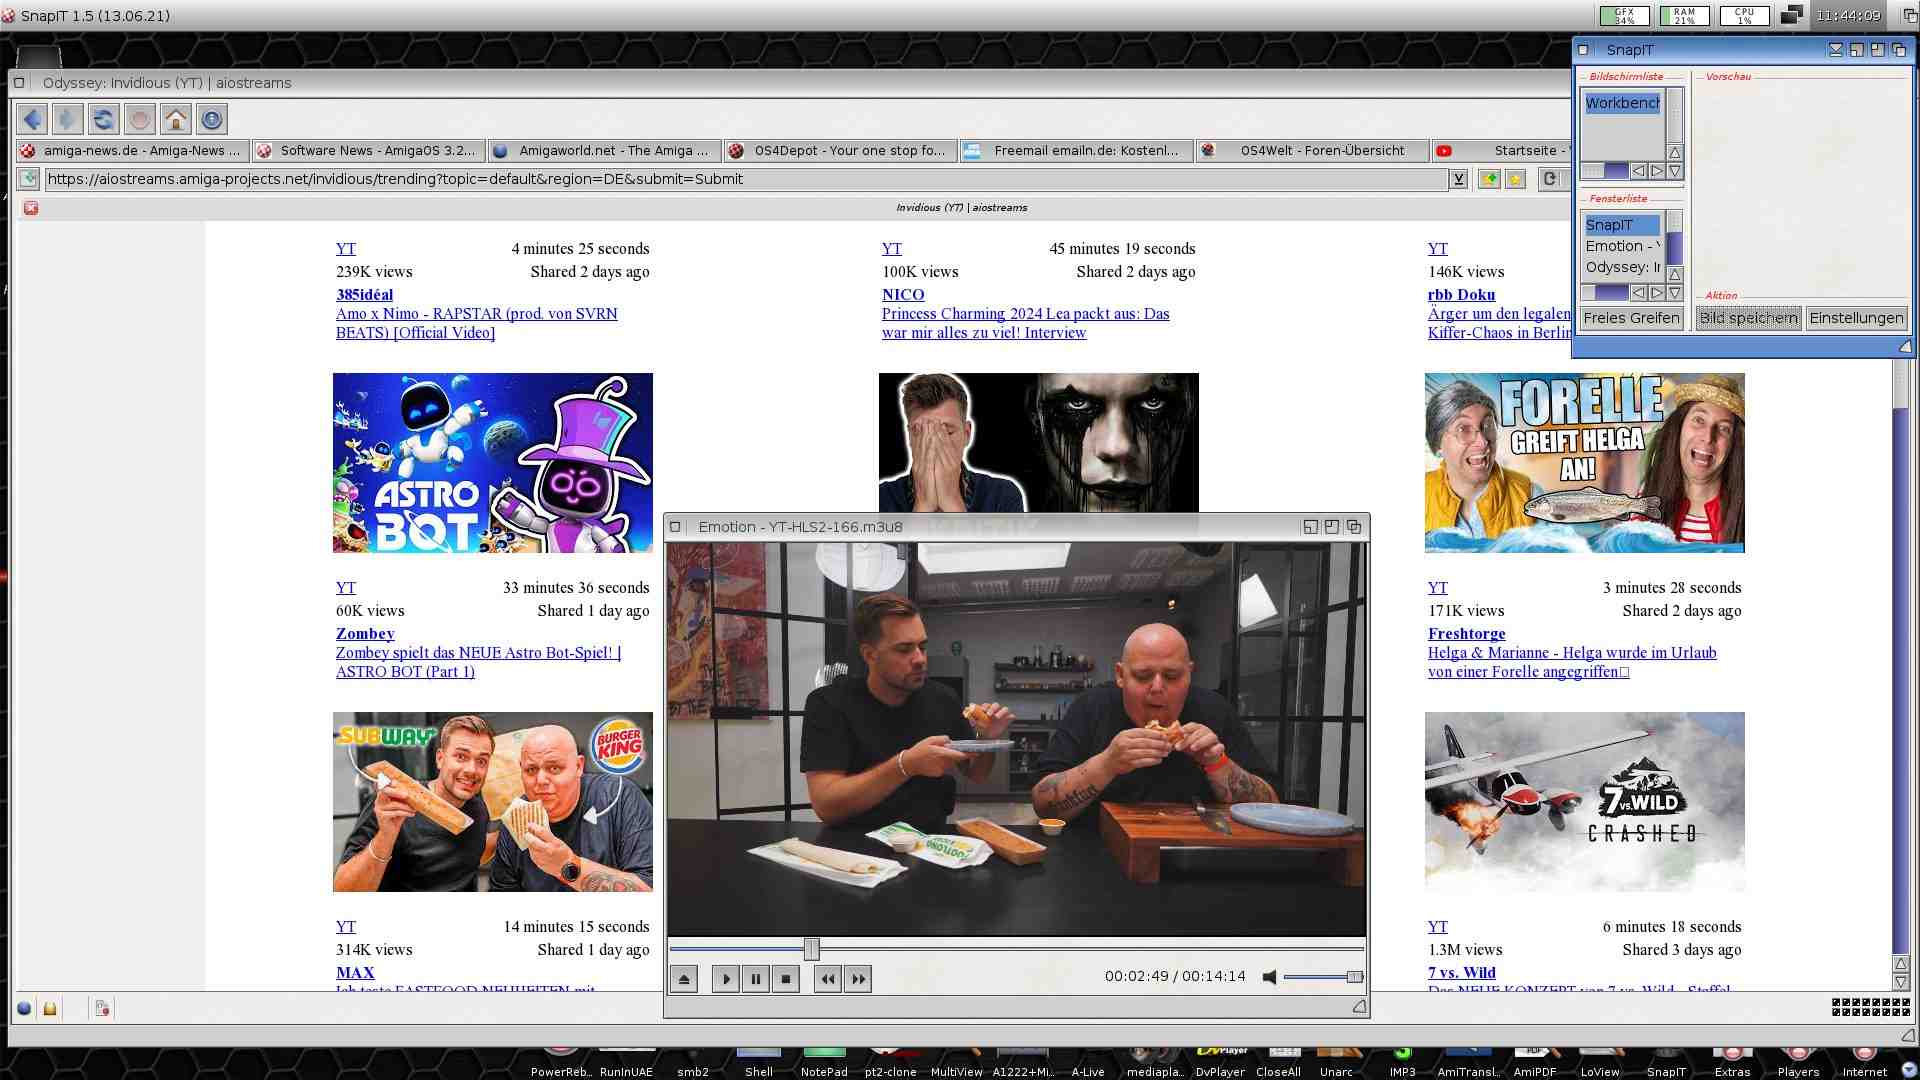The height and width of the screenshot is (1080, 1920).
Task: Switch to Amigaworld.net tab
Action: pos(603,151)
